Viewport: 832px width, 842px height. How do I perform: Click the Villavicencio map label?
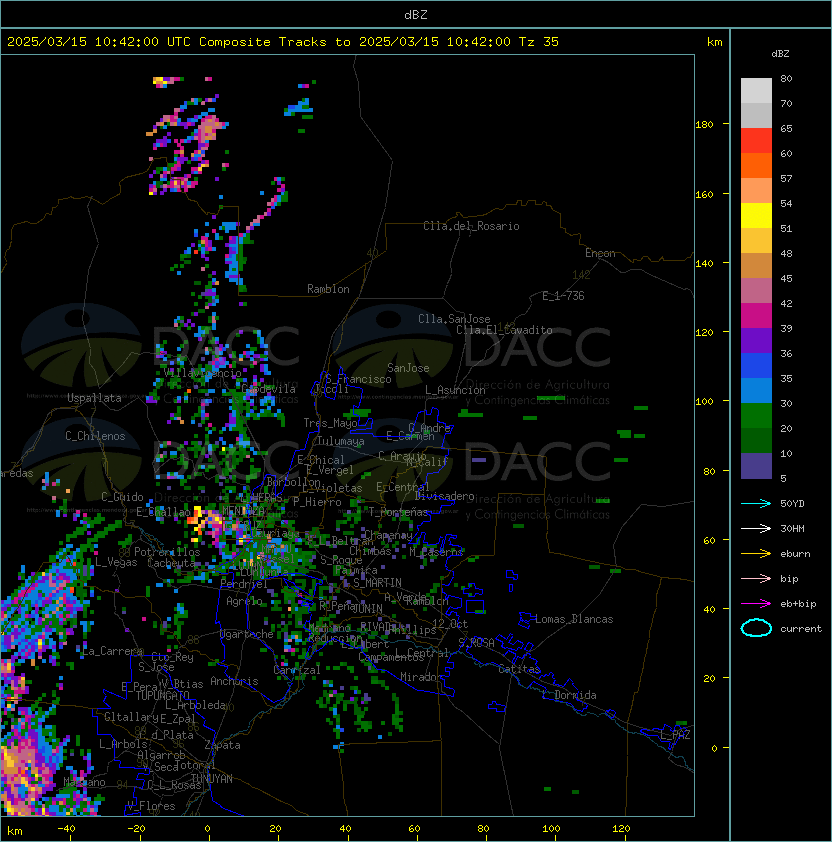[202, 373]
